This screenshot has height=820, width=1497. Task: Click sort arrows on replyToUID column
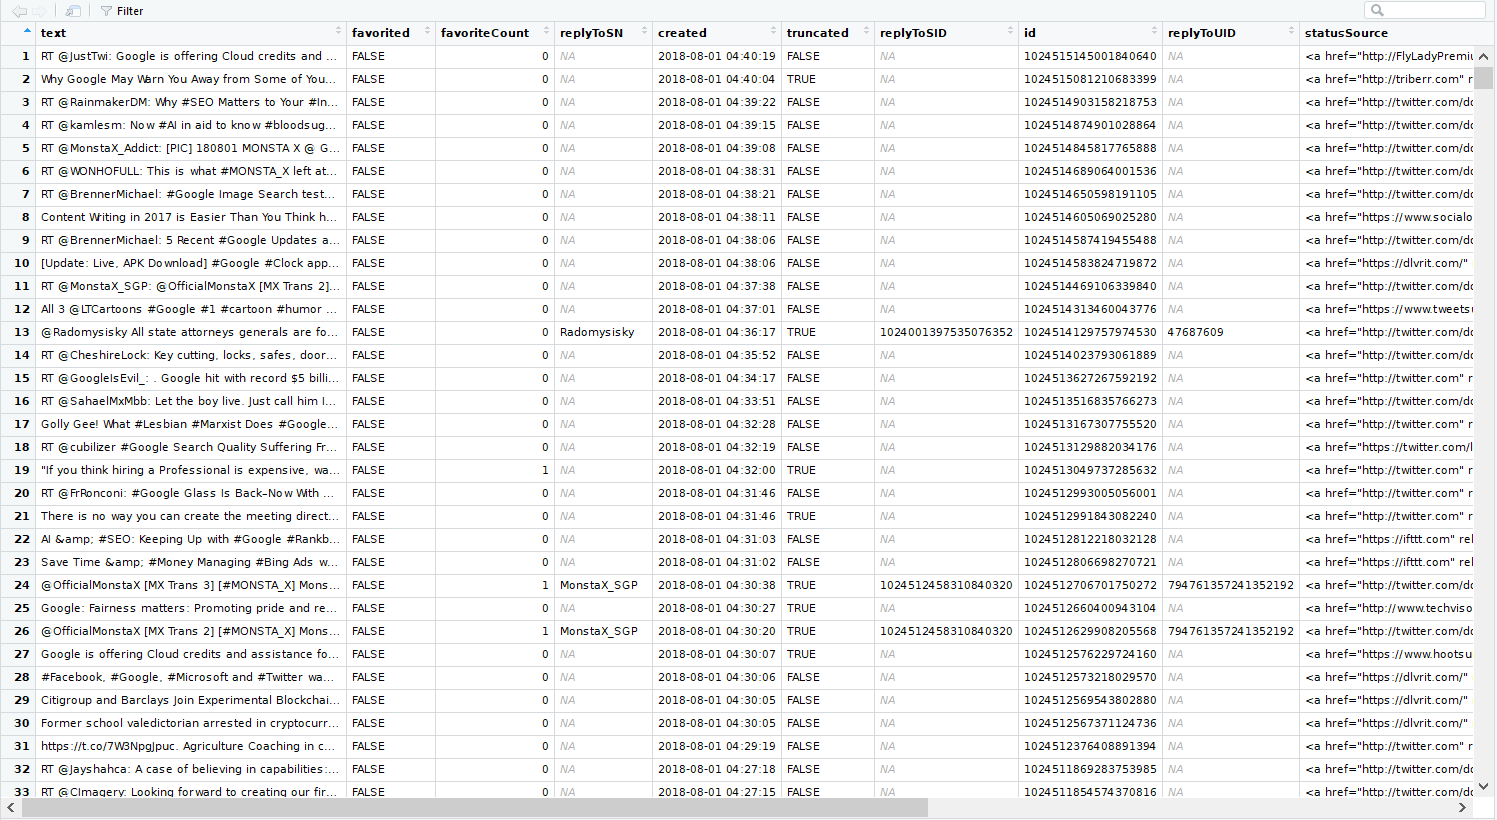(x=1291, y=32)
